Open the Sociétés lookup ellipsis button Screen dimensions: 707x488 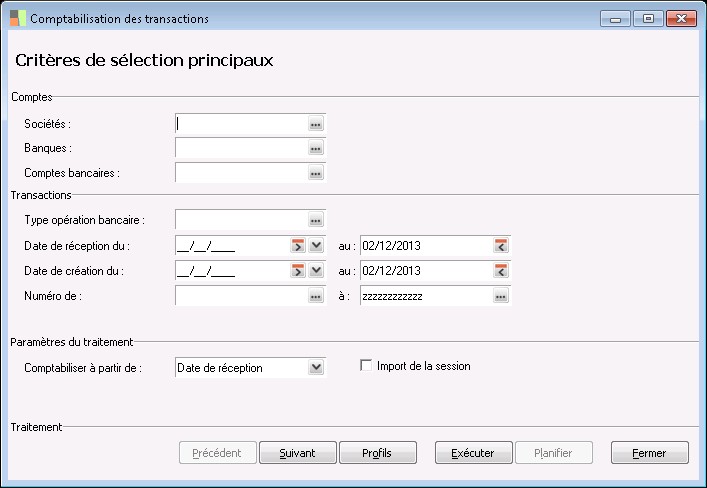tap(316, 124)
